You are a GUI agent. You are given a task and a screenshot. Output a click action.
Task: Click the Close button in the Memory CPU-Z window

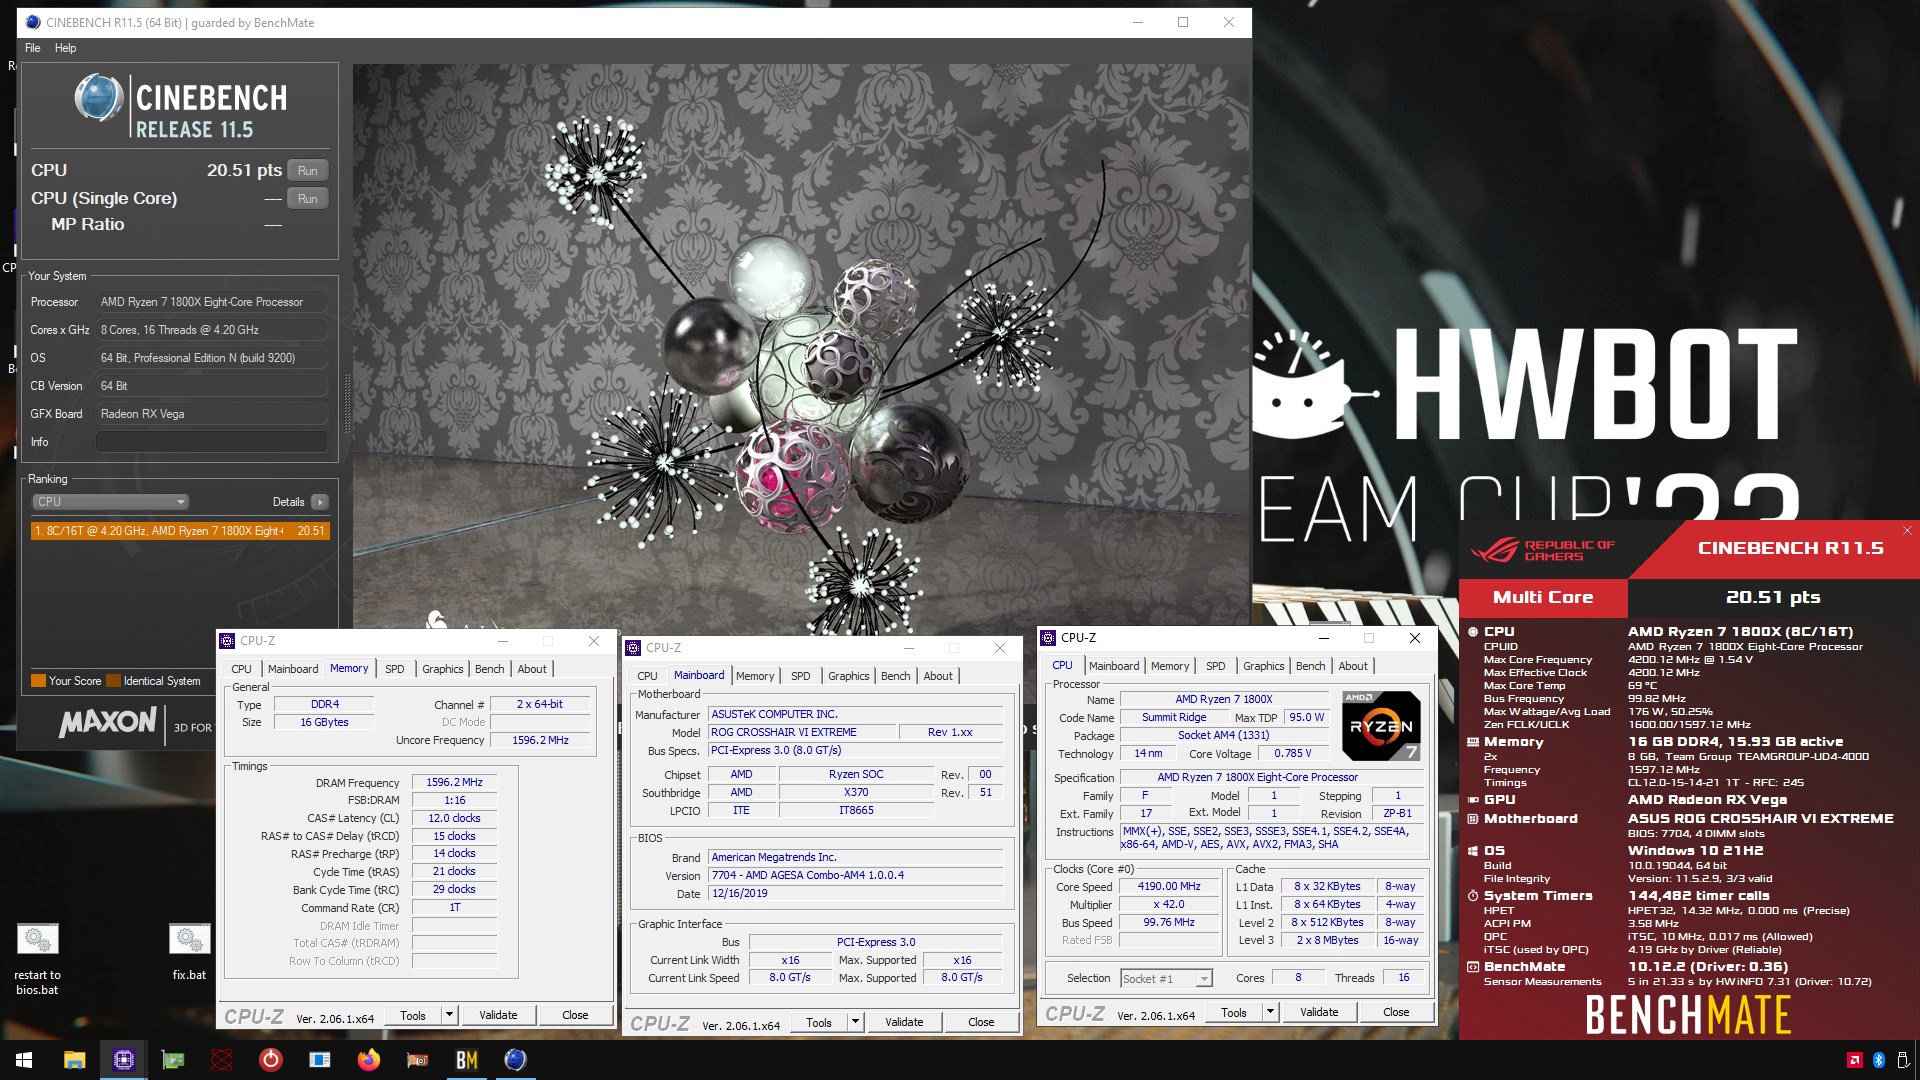click(575, 1015)
